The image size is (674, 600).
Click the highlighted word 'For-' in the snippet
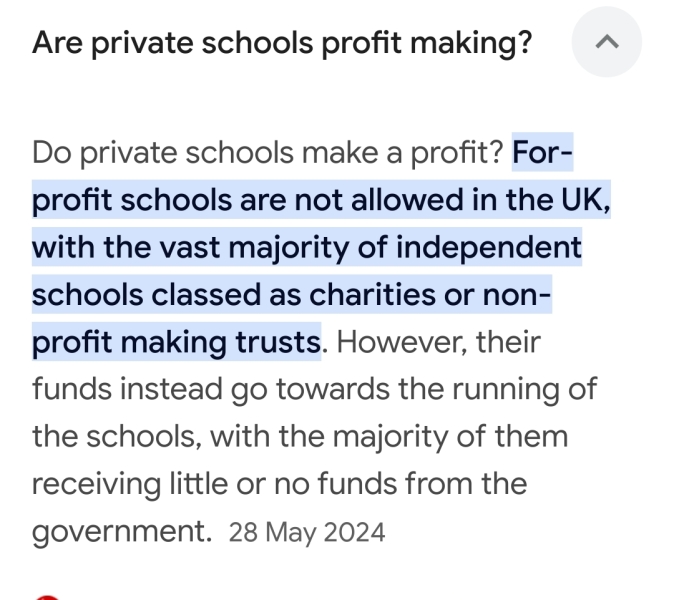tap(543, 153)
